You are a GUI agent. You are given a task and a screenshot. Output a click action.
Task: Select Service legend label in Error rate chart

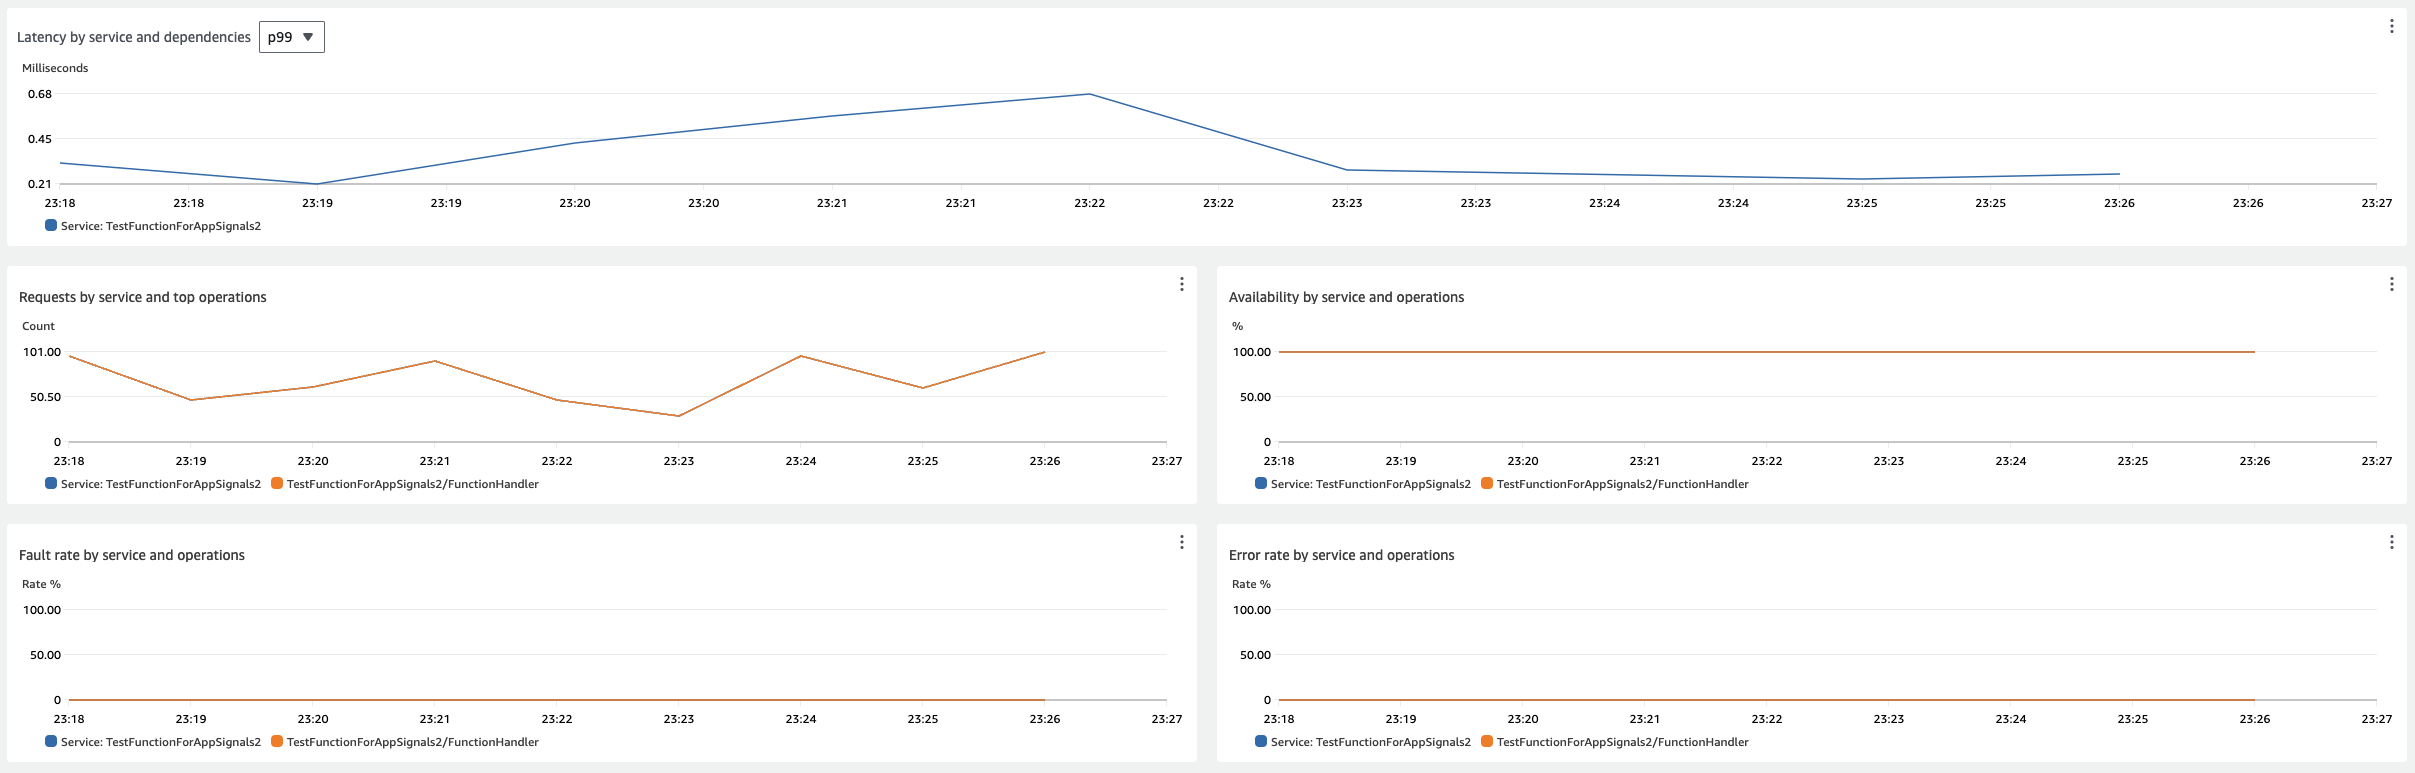click(x=1370, y=742)
